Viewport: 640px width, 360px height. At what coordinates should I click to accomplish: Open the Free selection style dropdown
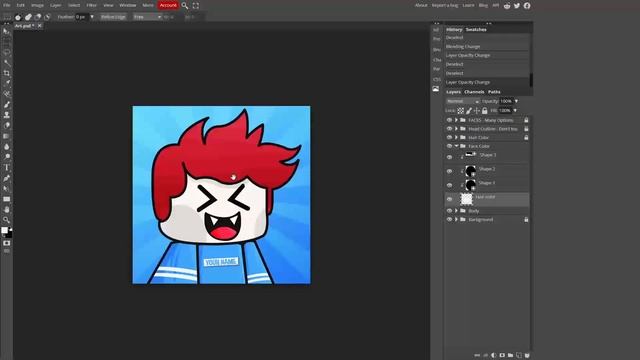tap(147, 17)
